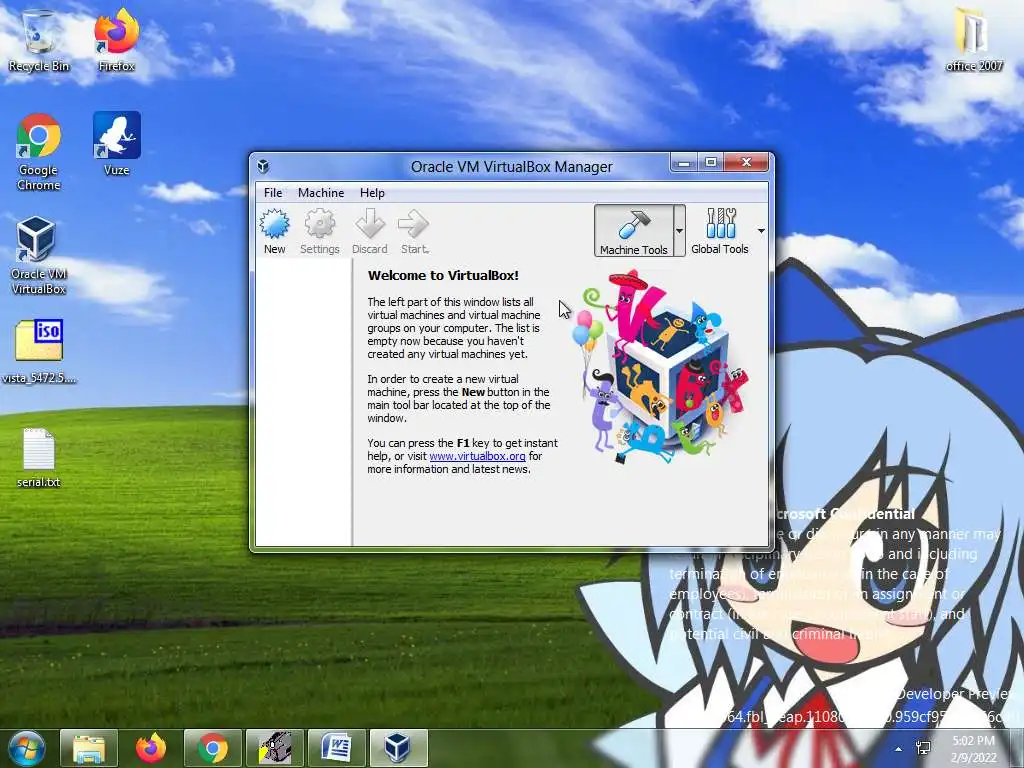Click the Welcome to VirtualBox! heading
This screenshot has width=1024, height=768.
tap(443, 275)
